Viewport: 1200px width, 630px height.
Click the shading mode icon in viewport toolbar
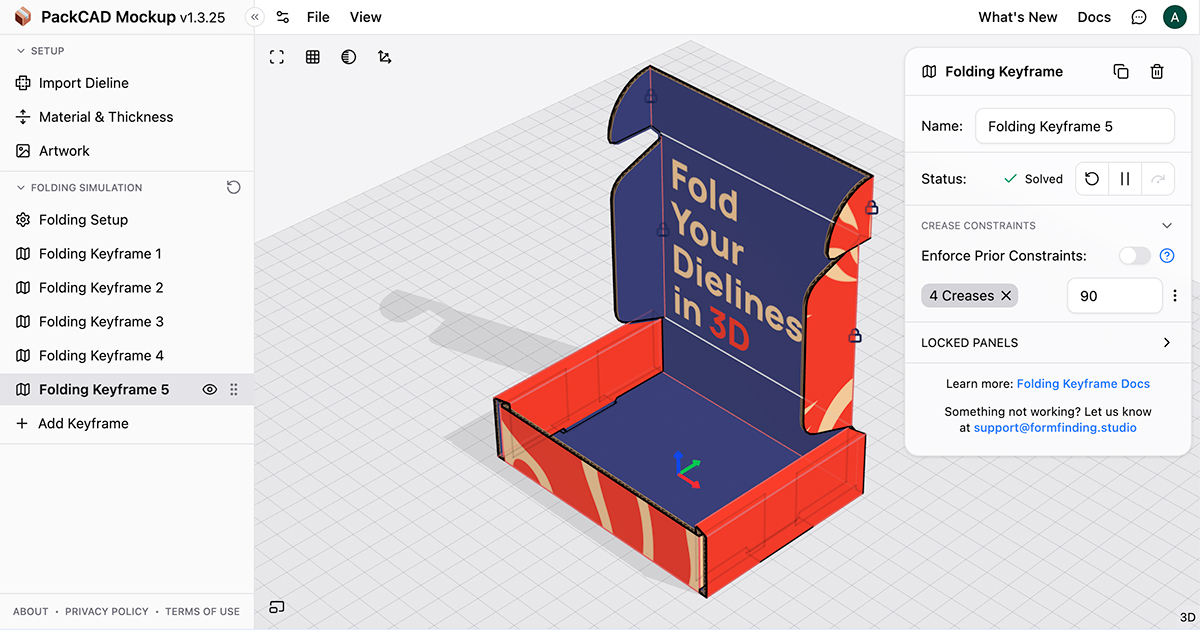click(x=348, y=57)
